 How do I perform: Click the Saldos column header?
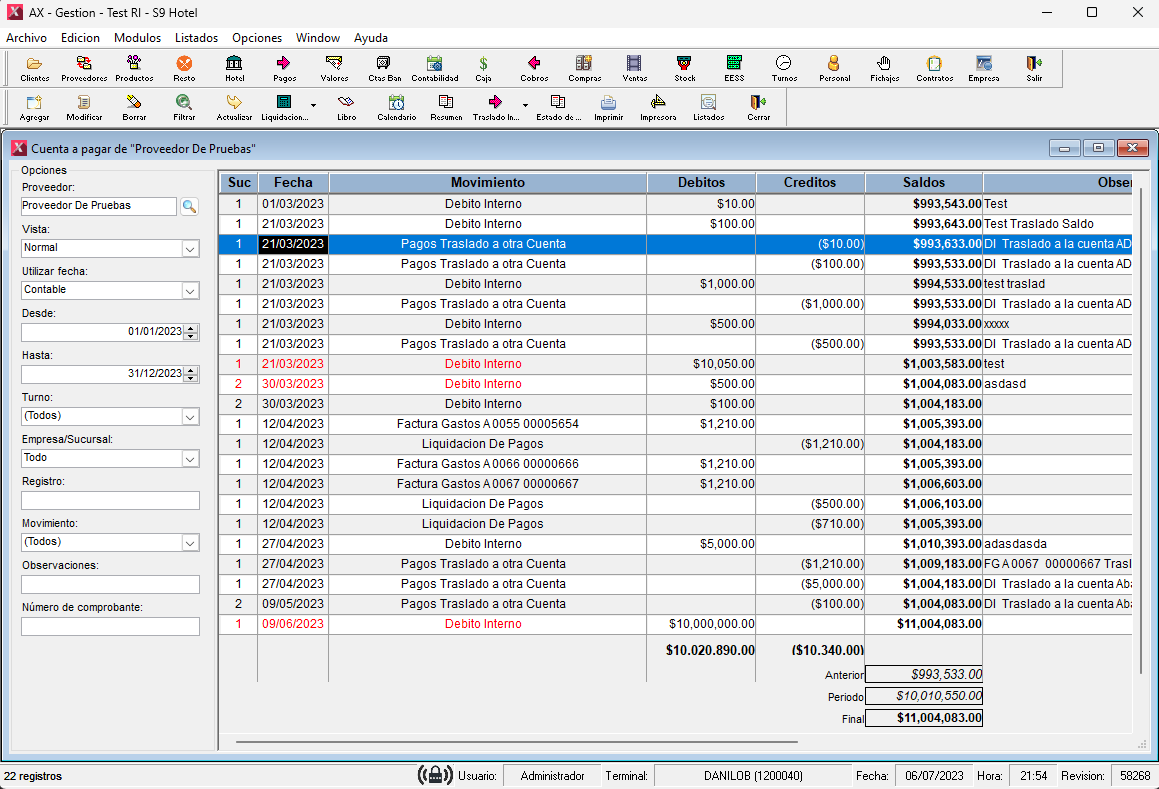923,183
